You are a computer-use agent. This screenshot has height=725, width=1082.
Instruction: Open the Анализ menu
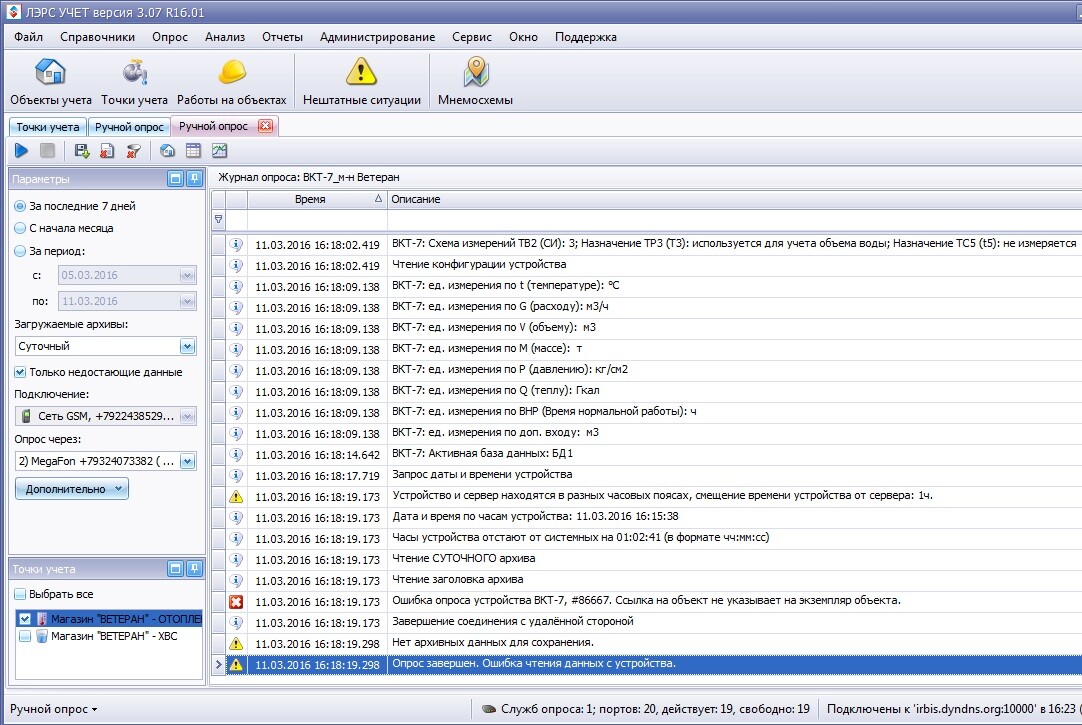coord(225,37)
